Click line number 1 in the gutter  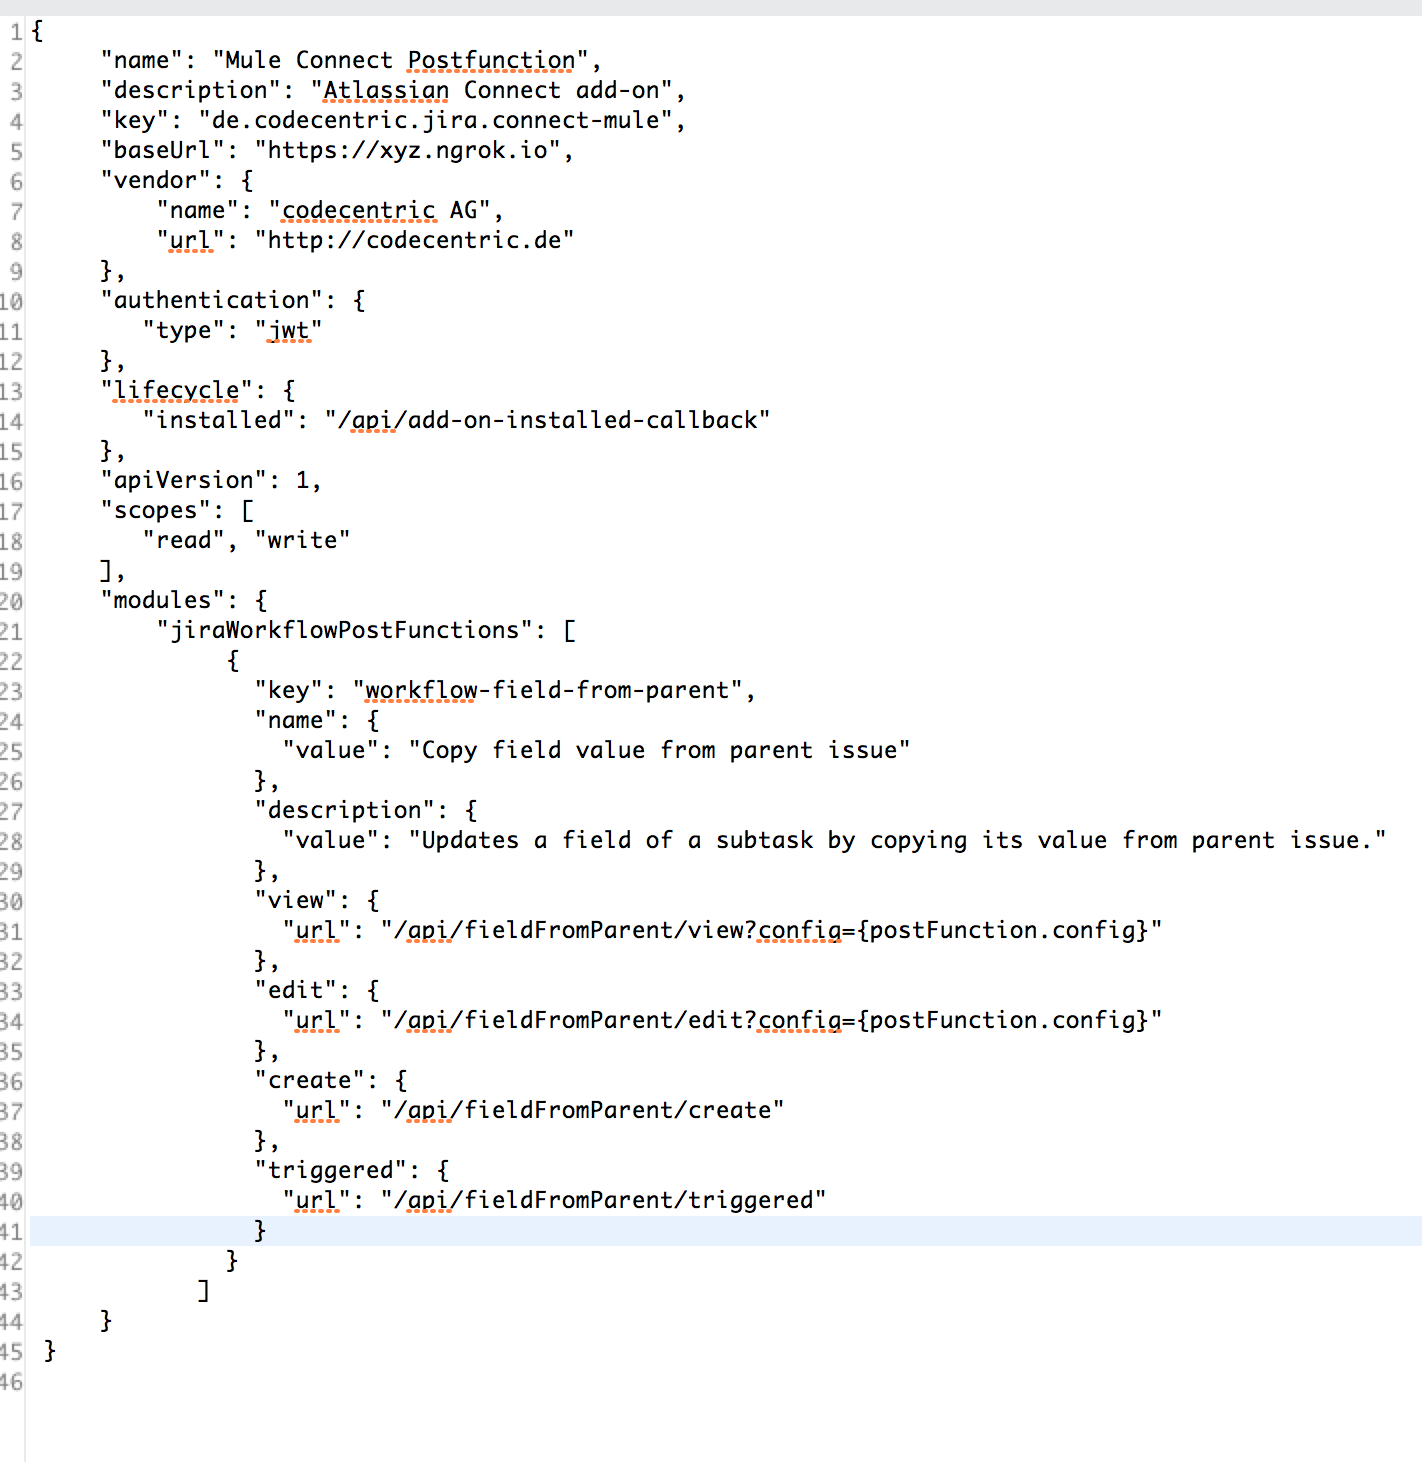[15, 32]
